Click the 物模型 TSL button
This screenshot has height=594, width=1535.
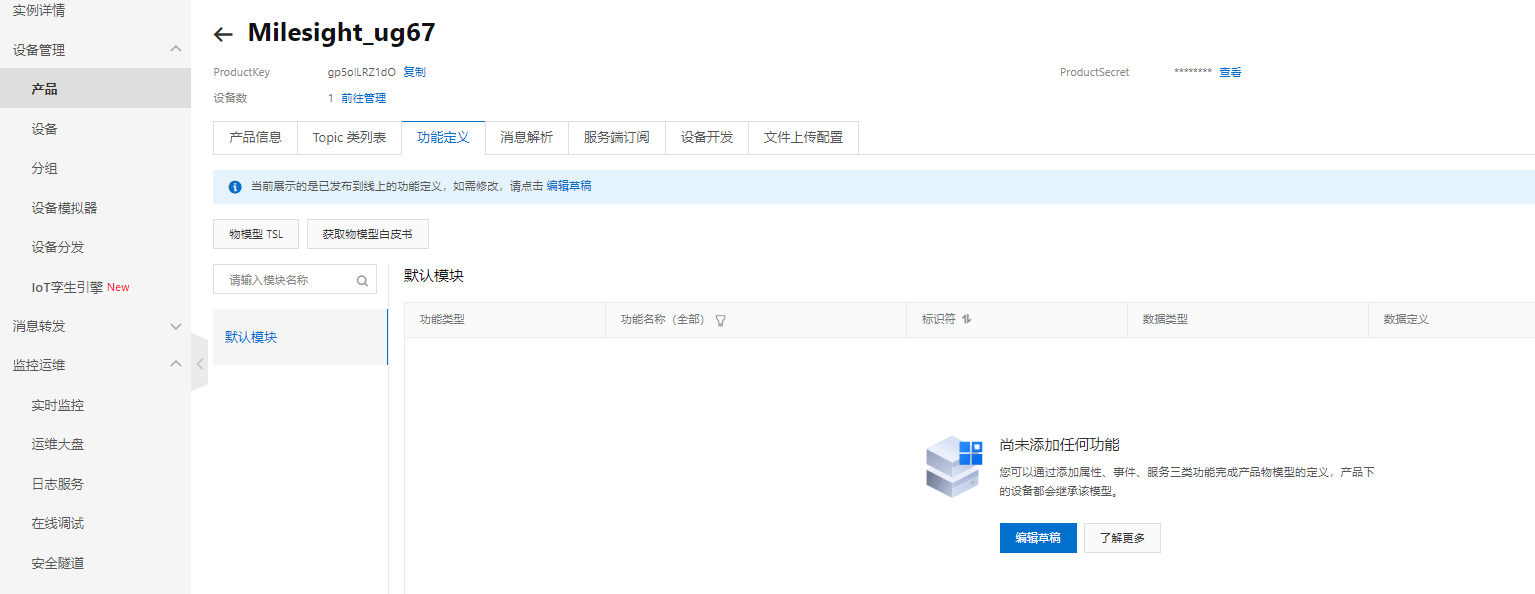pos(256,234)
